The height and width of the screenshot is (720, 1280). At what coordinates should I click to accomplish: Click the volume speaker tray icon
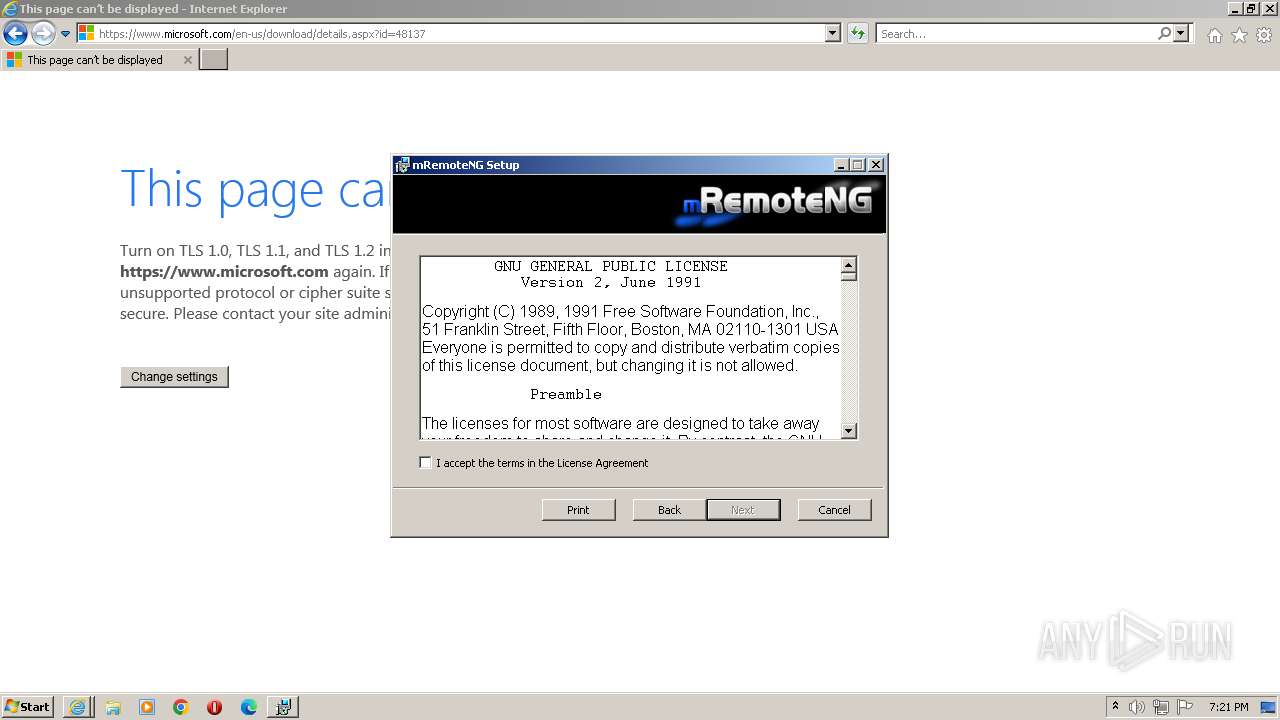(1137, 707)
